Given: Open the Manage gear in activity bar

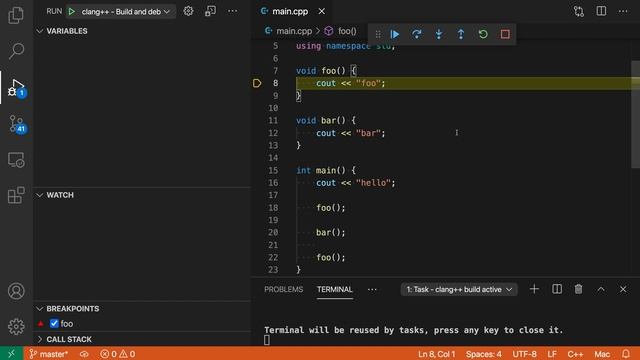Looking at the screenshot, I should tap(16, 327).
